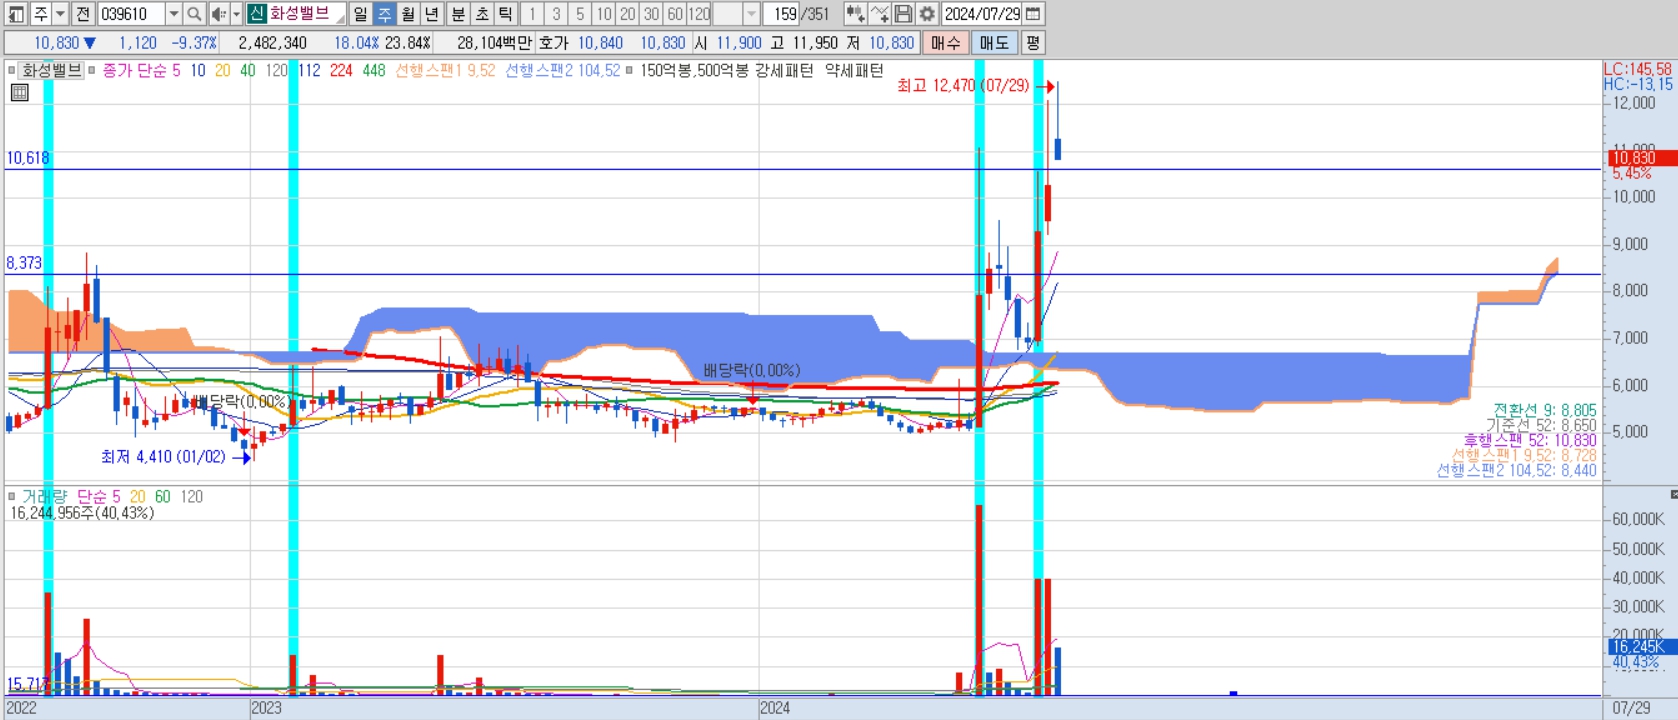Click the date field 2024/07/29
This screenshot has height=720, width=1678.
983,14
